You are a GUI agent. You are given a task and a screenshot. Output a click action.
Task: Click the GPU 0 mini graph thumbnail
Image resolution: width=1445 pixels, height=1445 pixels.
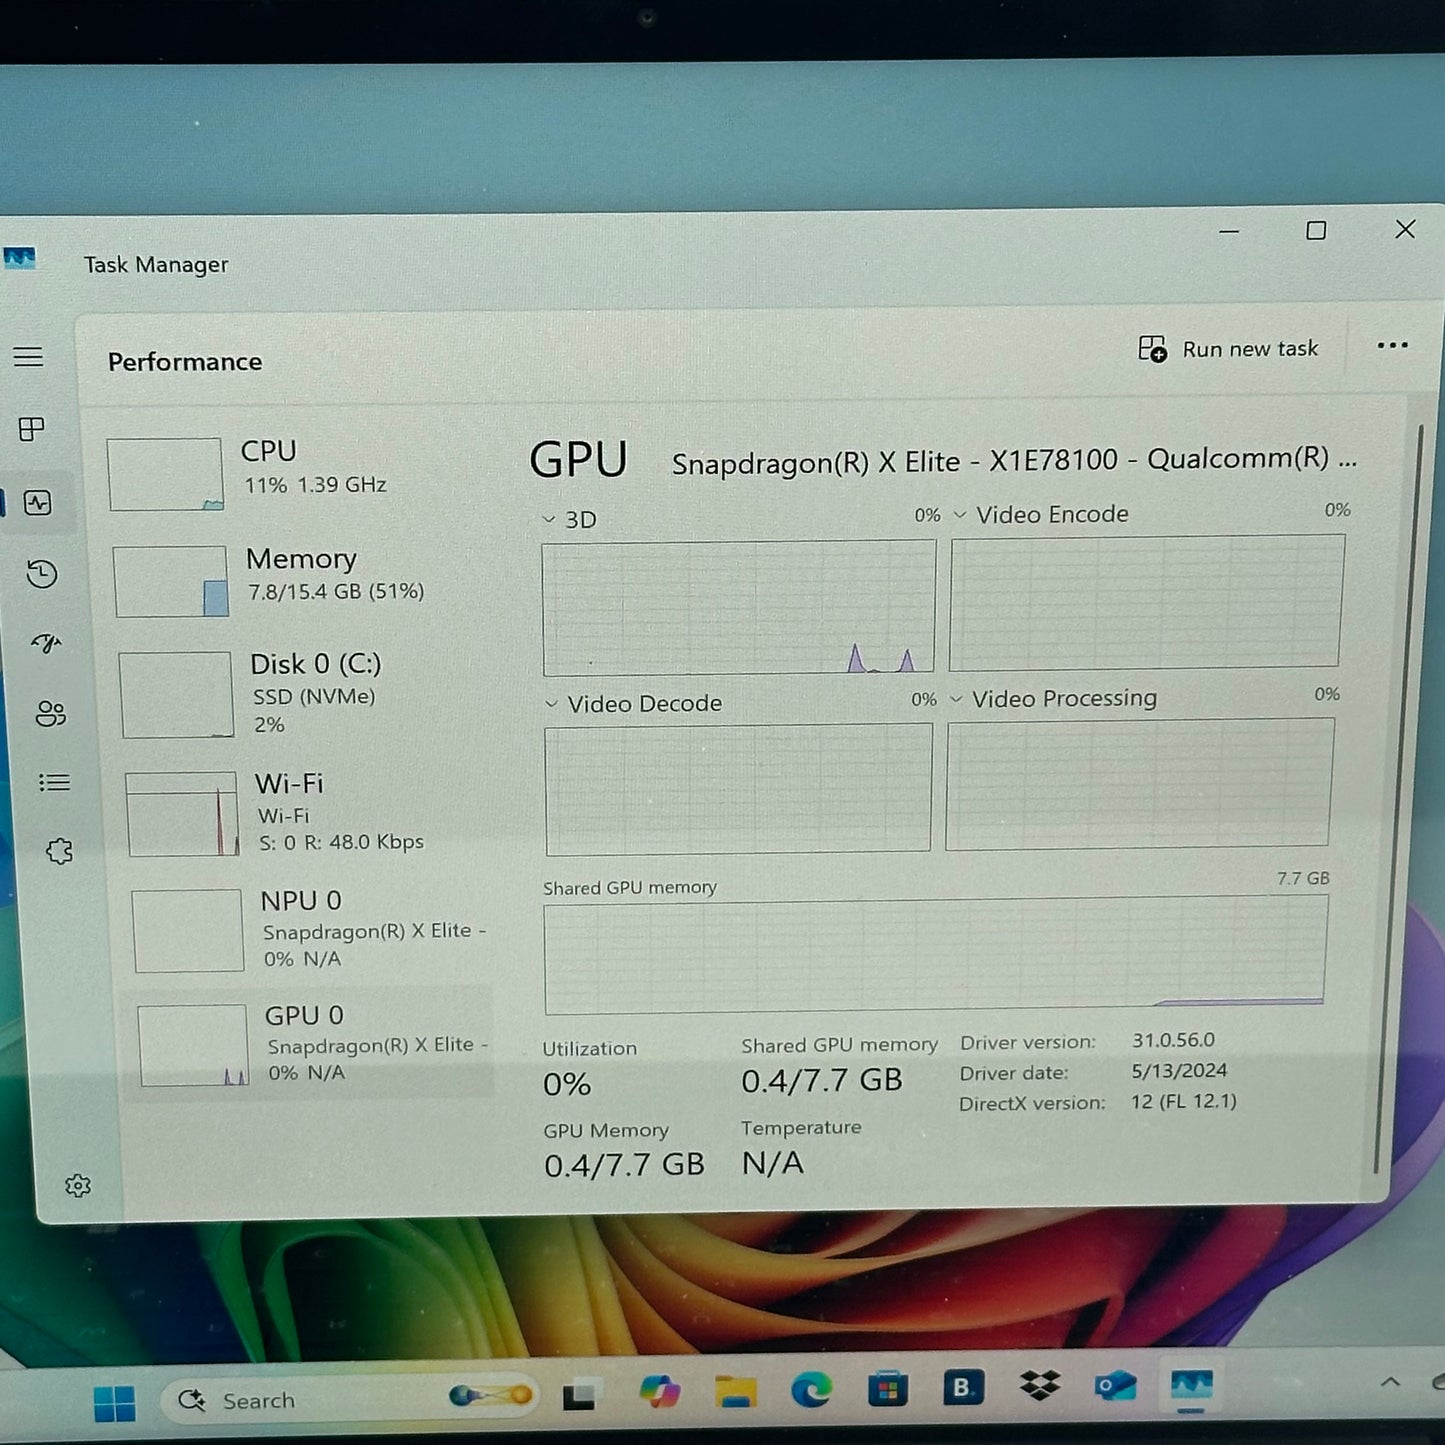click(x=193, y=1045)
